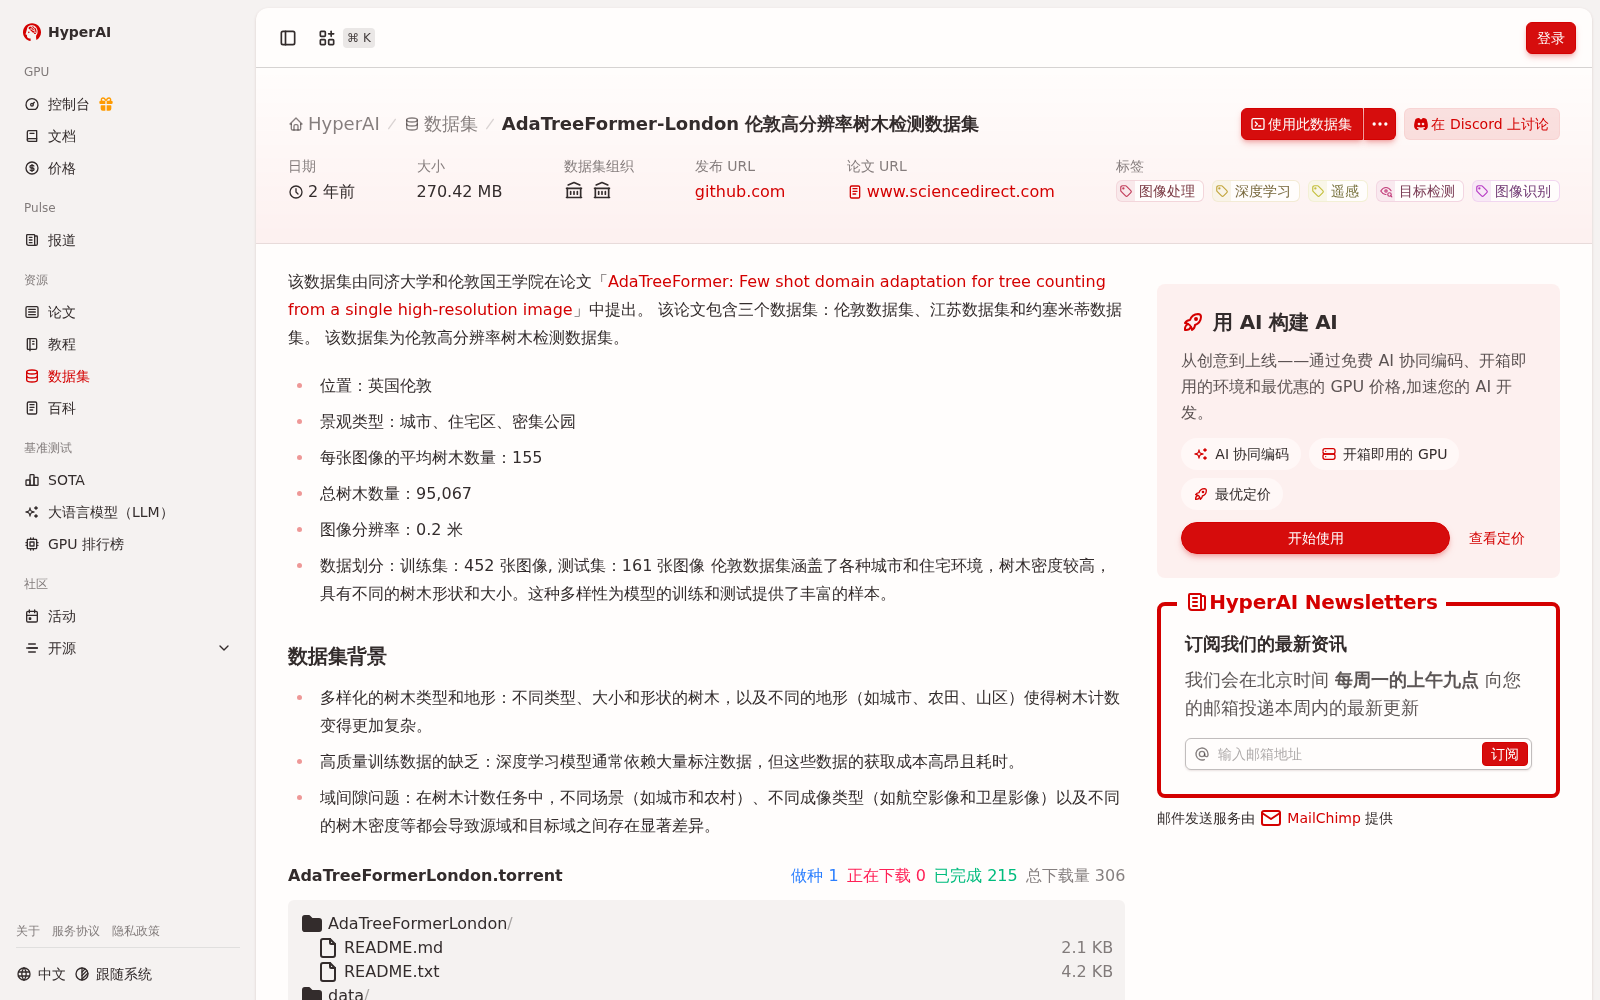Click the 最优定价 chip
Image resolution: width=1600 pixels, height=1000 pixels.
(1232, 494)
